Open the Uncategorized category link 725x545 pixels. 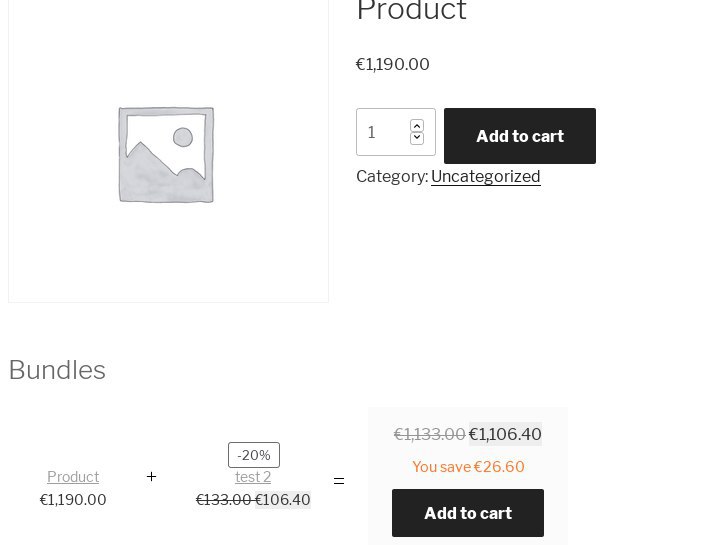[x=485, y=177]
